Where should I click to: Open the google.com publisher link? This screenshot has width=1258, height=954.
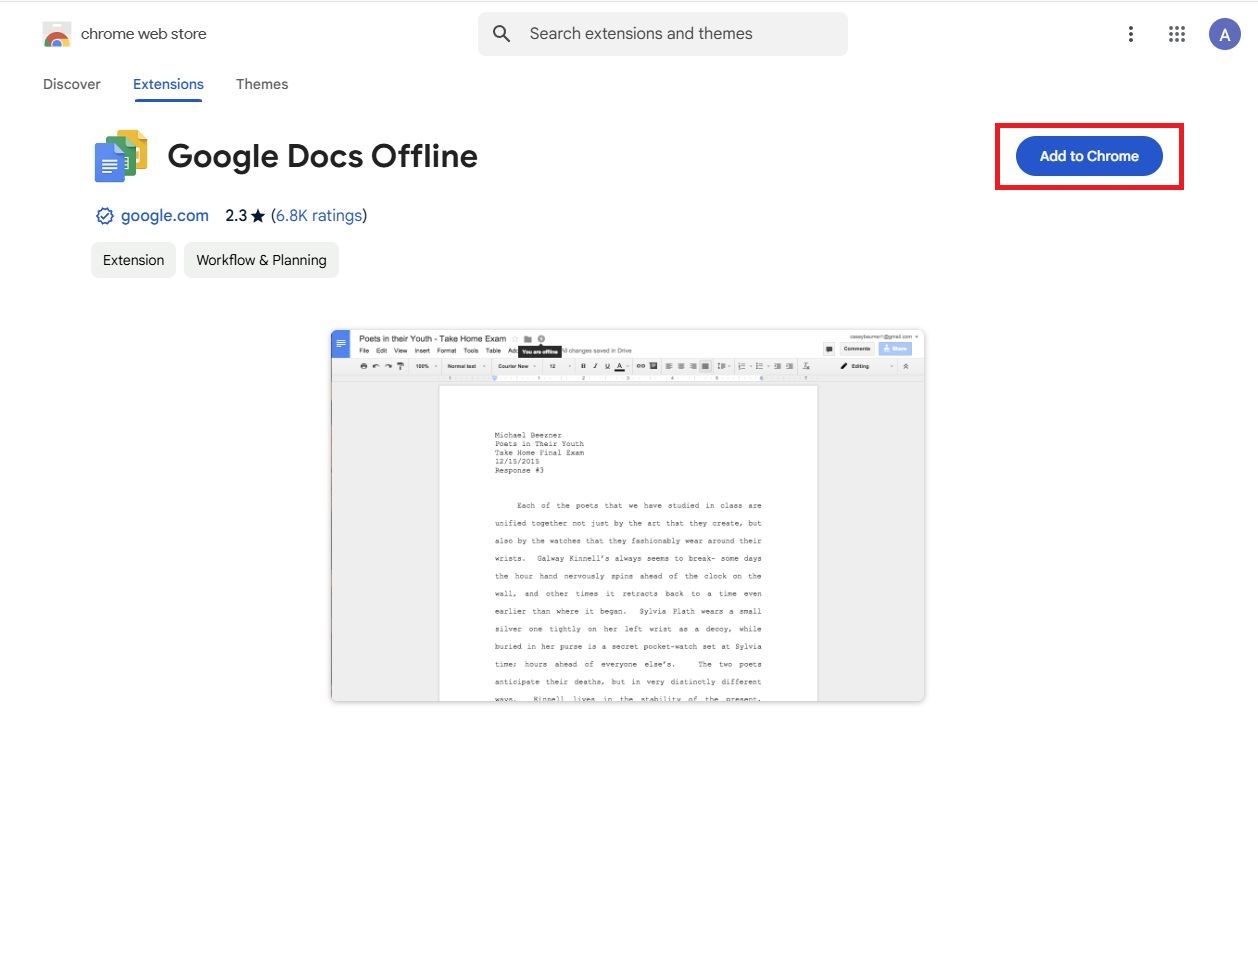point(165,215)
